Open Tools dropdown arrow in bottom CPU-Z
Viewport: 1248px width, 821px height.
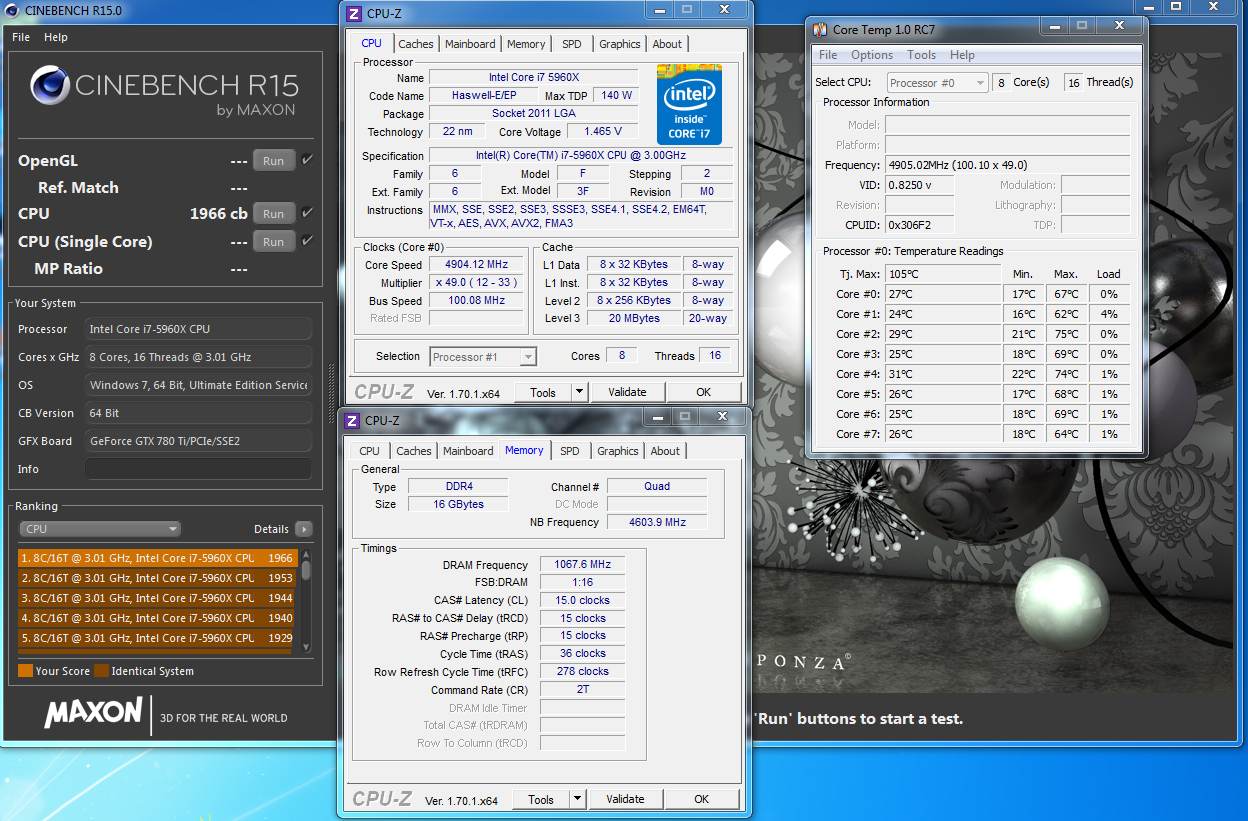coord(577,799)
